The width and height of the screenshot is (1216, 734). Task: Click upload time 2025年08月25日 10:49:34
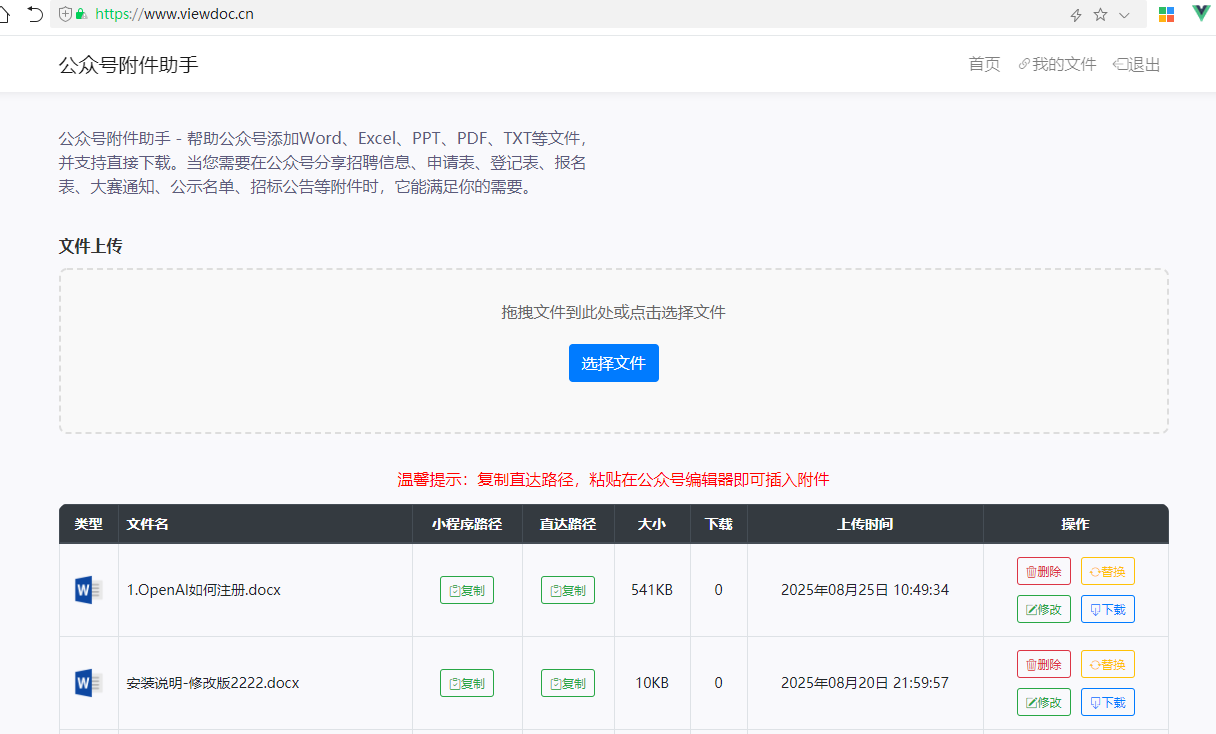[865, 590]
